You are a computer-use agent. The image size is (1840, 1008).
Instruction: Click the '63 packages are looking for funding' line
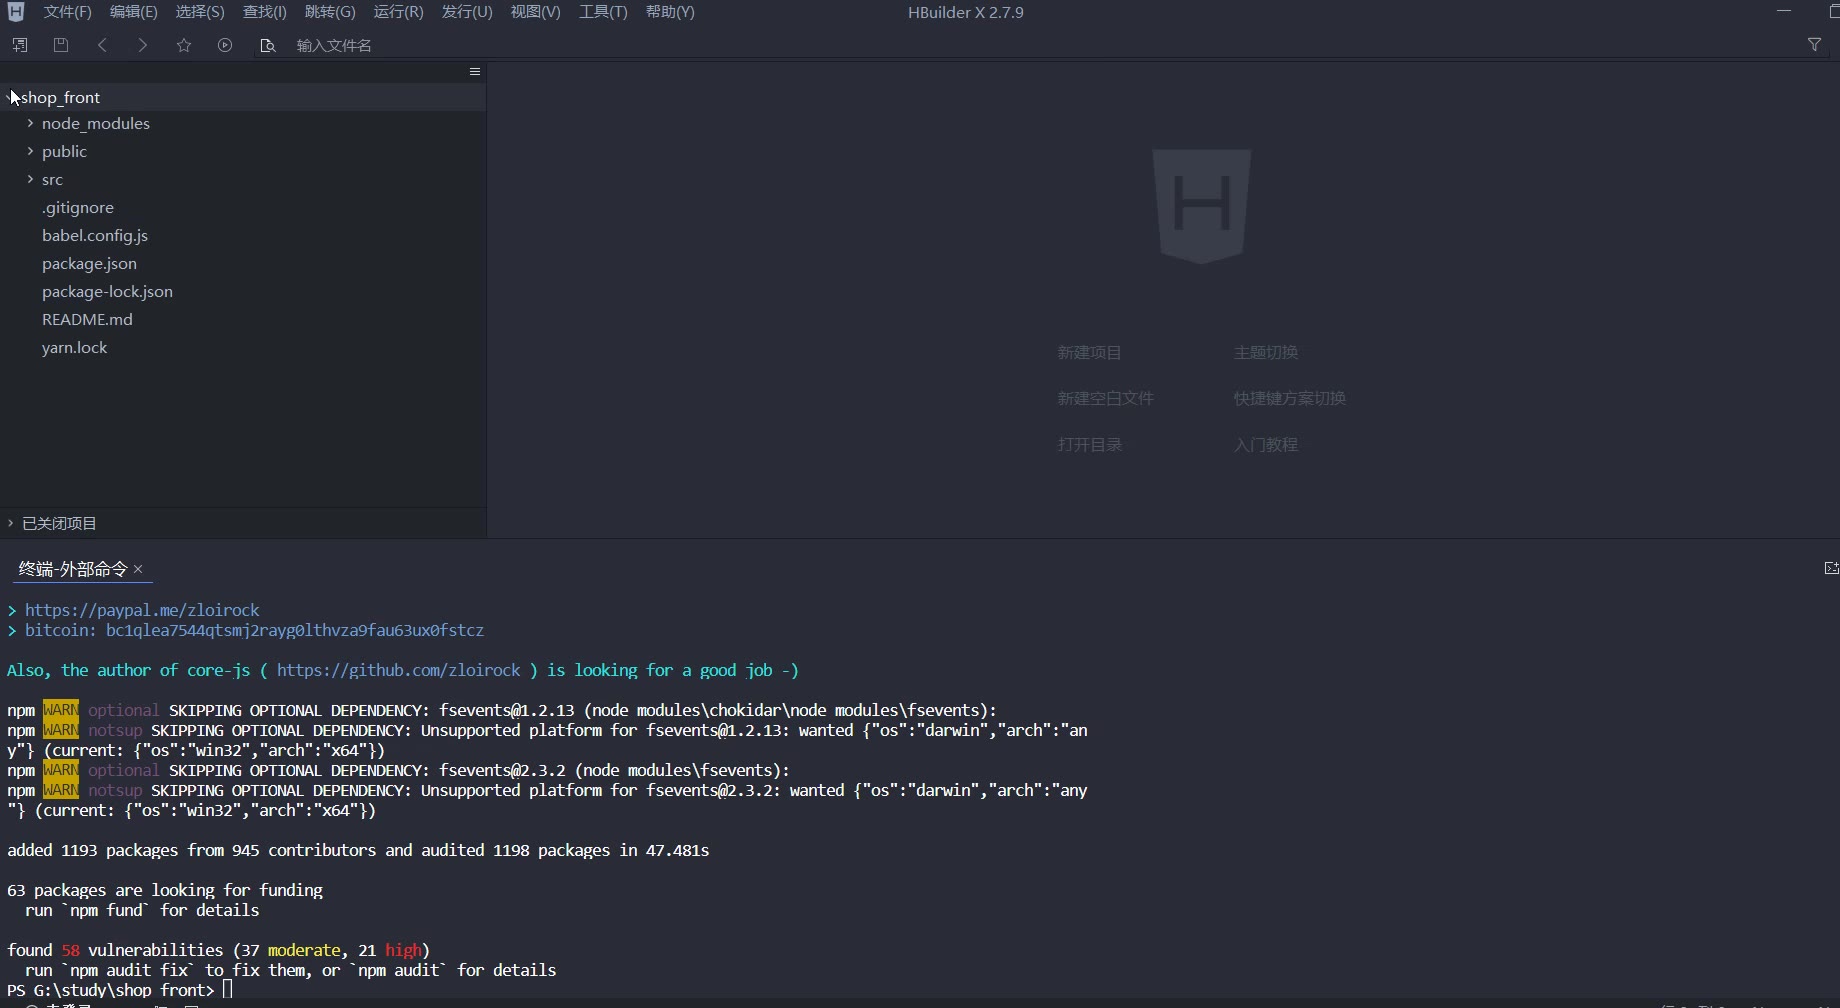[x=165, y=890]
